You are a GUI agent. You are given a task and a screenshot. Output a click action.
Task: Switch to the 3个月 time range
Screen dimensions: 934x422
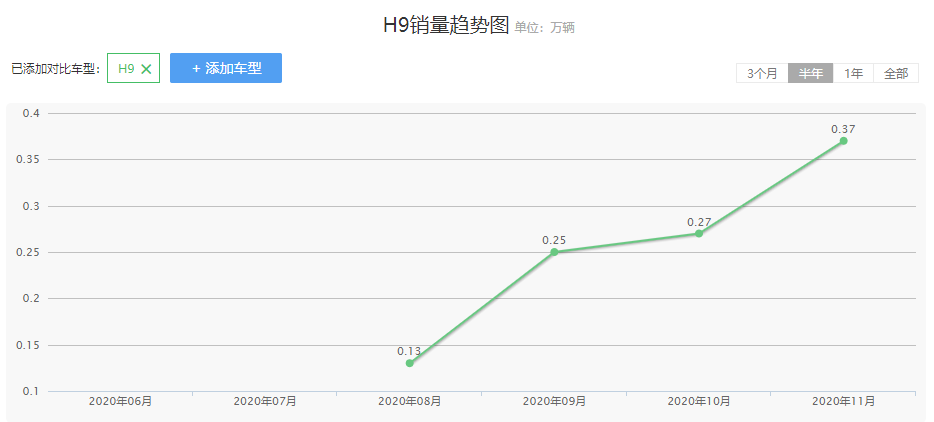click(762, 73)
